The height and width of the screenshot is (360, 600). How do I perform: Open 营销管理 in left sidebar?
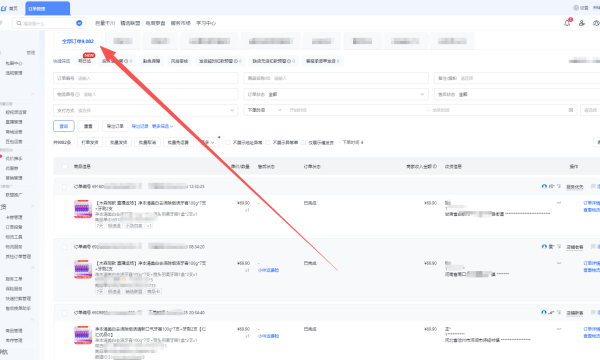point(14,178)
